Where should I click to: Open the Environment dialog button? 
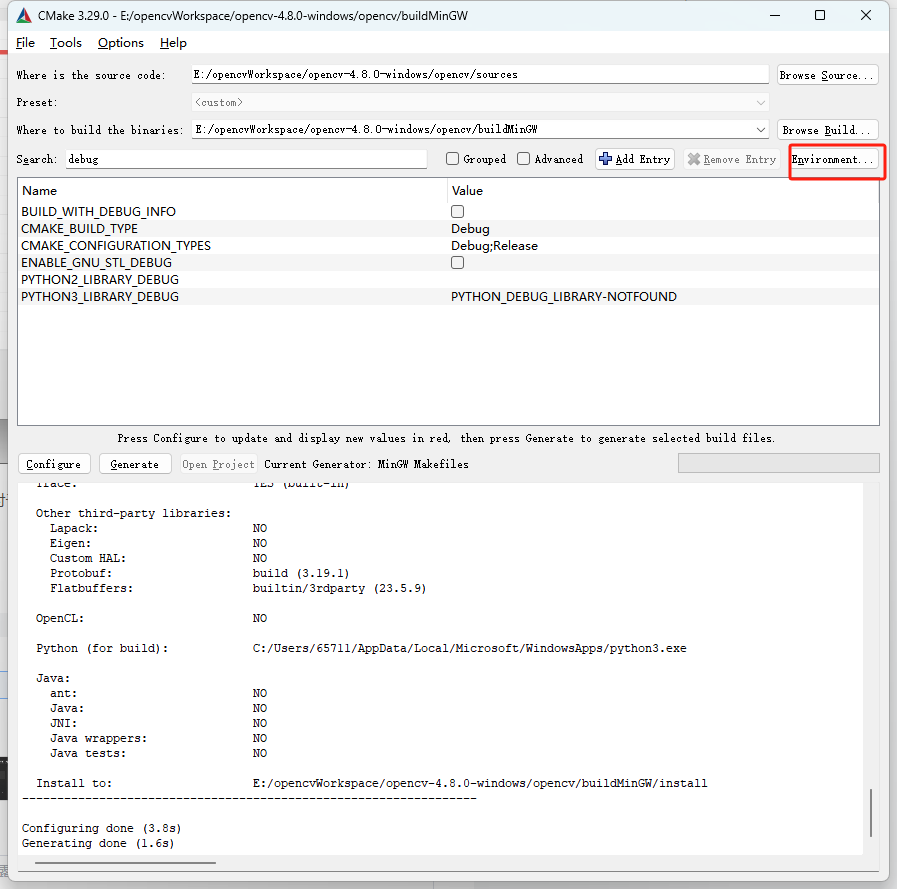(833, 160)
